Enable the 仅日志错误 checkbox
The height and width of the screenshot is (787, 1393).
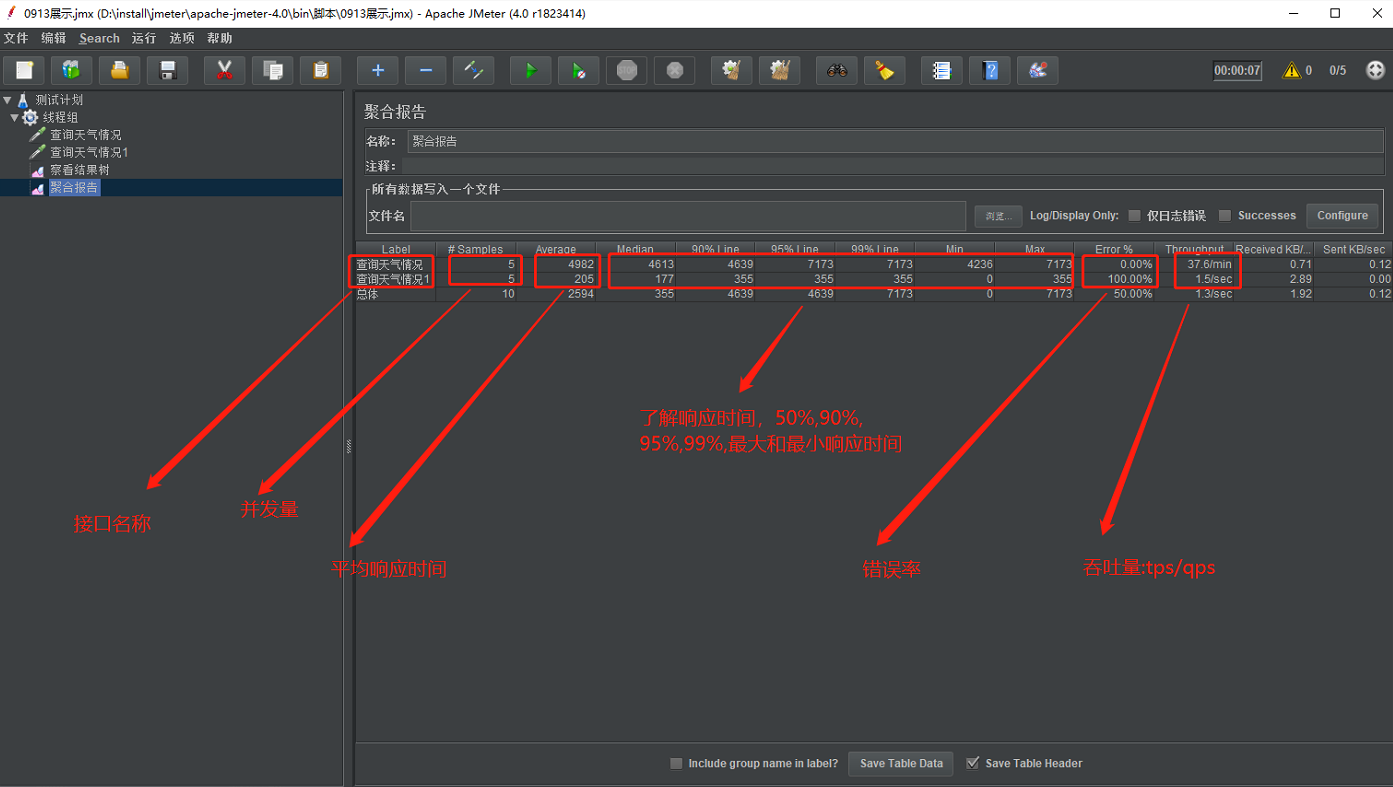pos(1134,215)
